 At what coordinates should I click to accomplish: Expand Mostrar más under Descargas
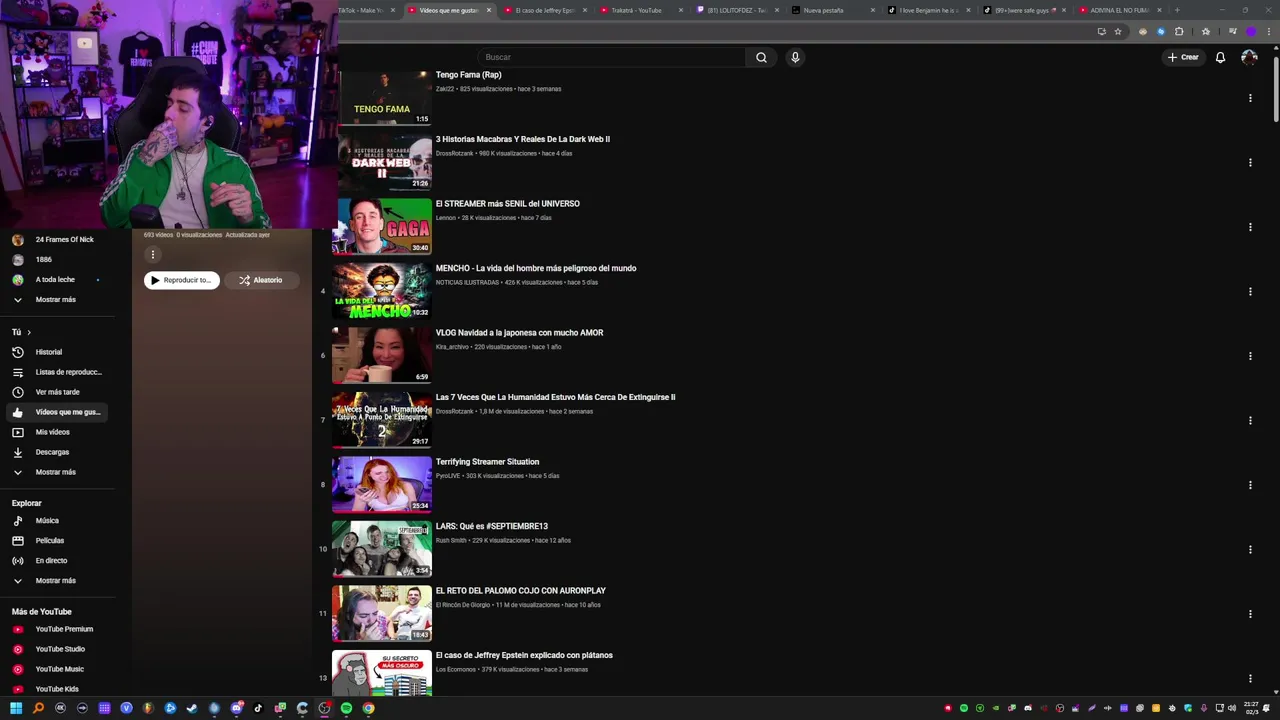58,472
